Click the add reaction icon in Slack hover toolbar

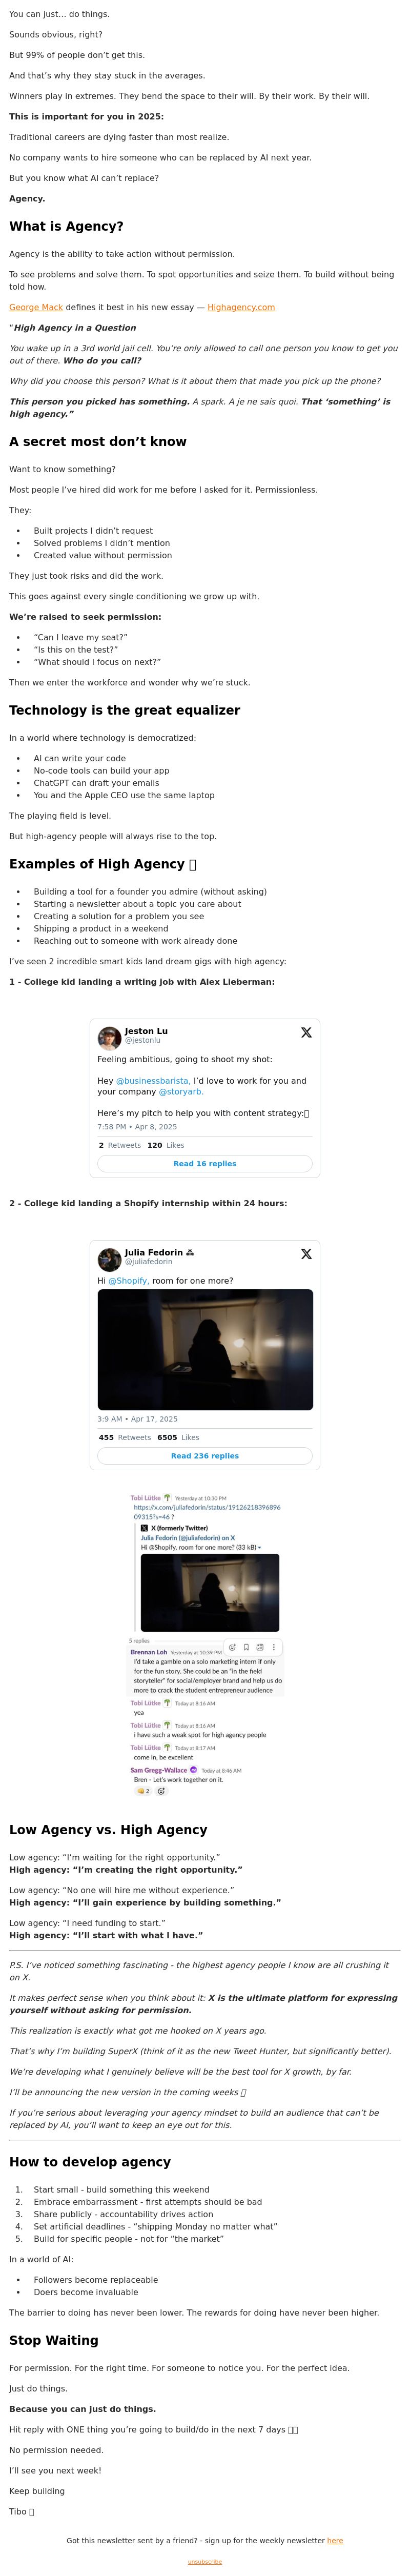point(232,1647)
